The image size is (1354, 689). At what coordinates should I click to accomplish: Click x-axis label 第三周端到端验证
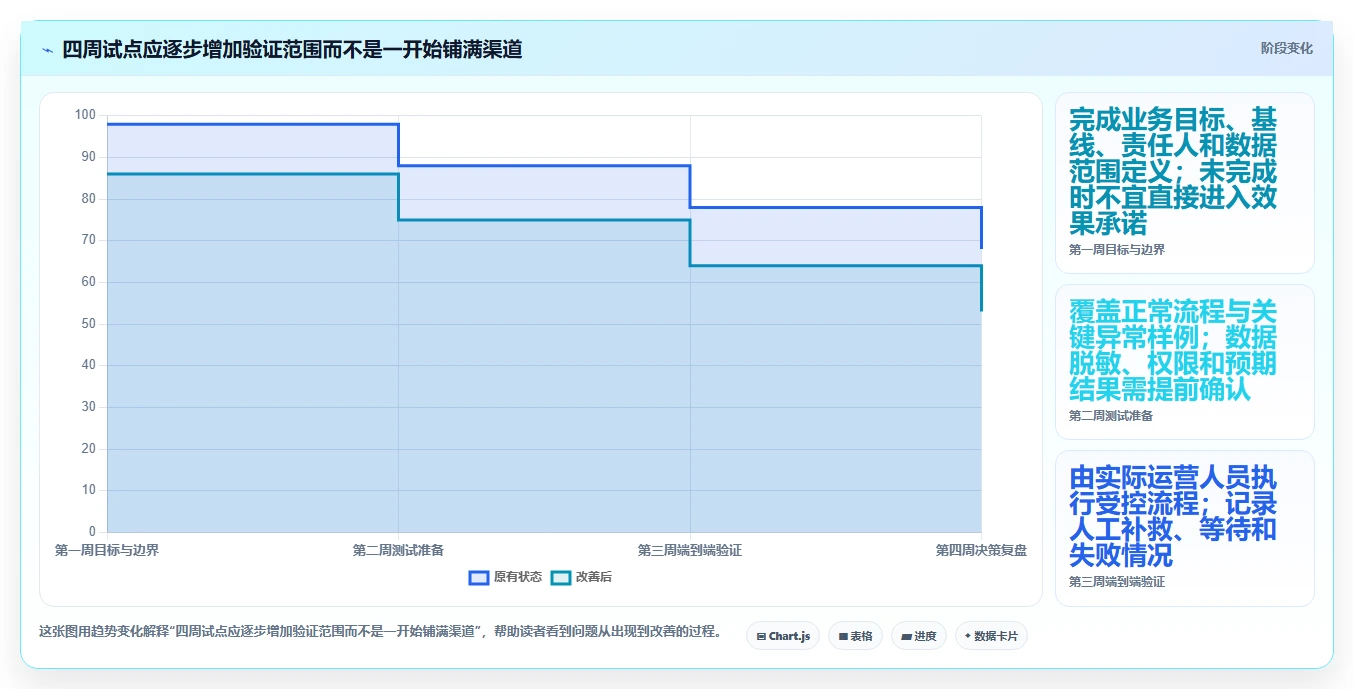point(690,550)
